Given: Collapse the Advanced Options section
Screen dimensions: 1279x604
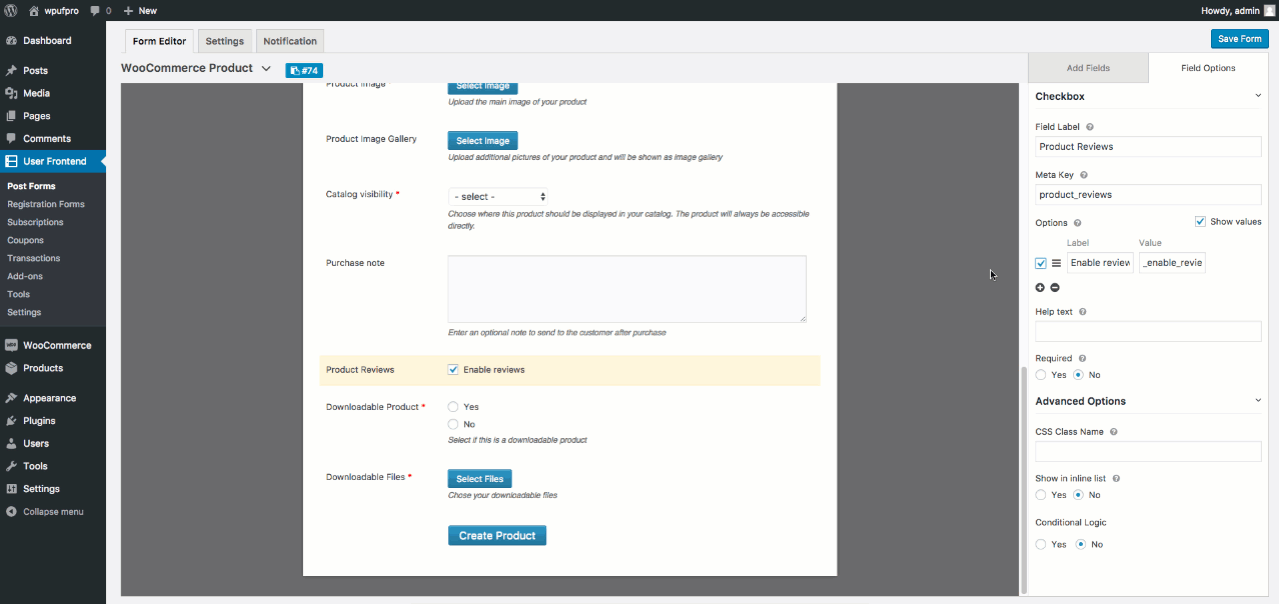Looking at the screenshot, I should click(1258, 401).
